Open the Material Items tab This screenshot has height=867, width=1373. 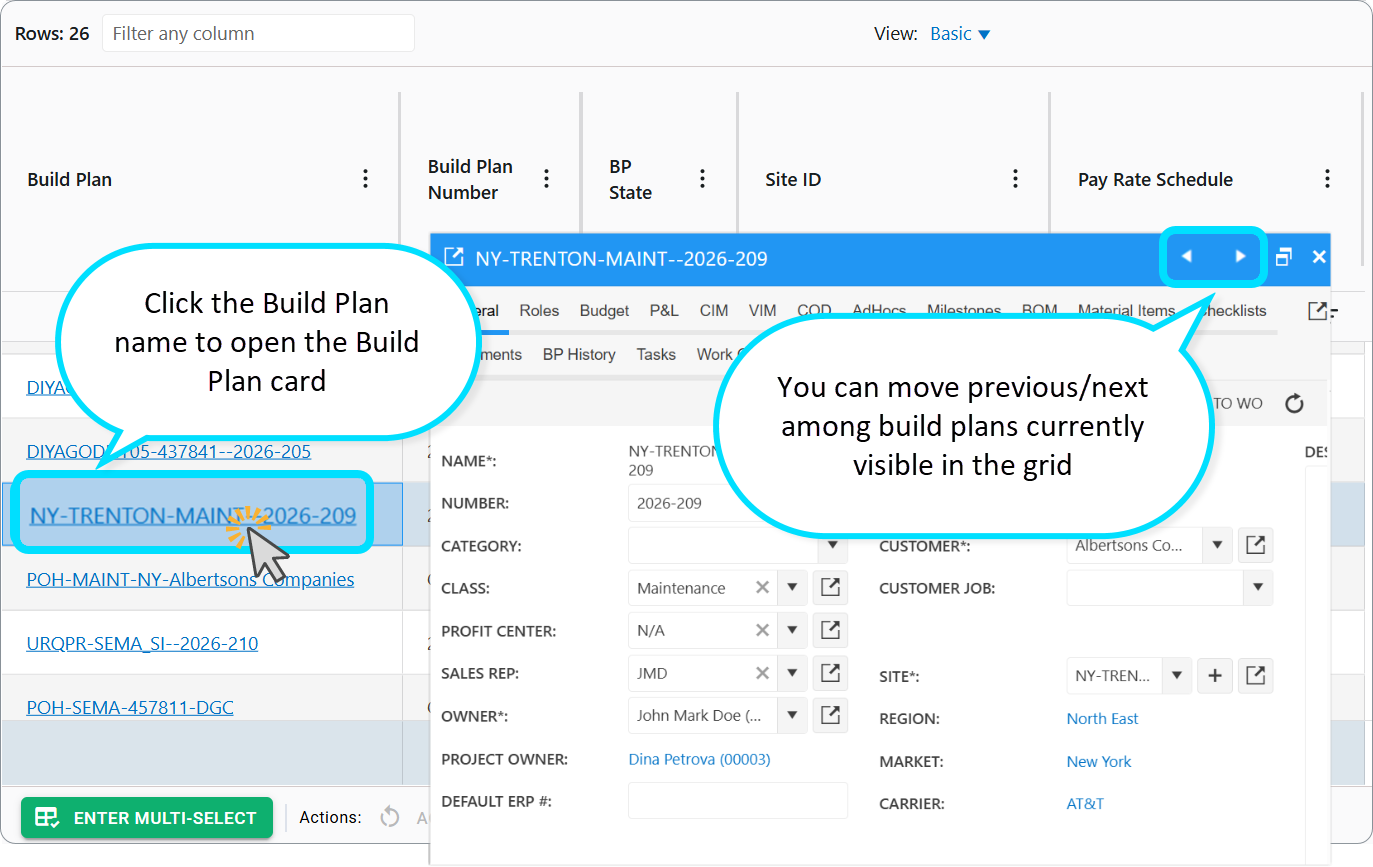click(1127, 311)
